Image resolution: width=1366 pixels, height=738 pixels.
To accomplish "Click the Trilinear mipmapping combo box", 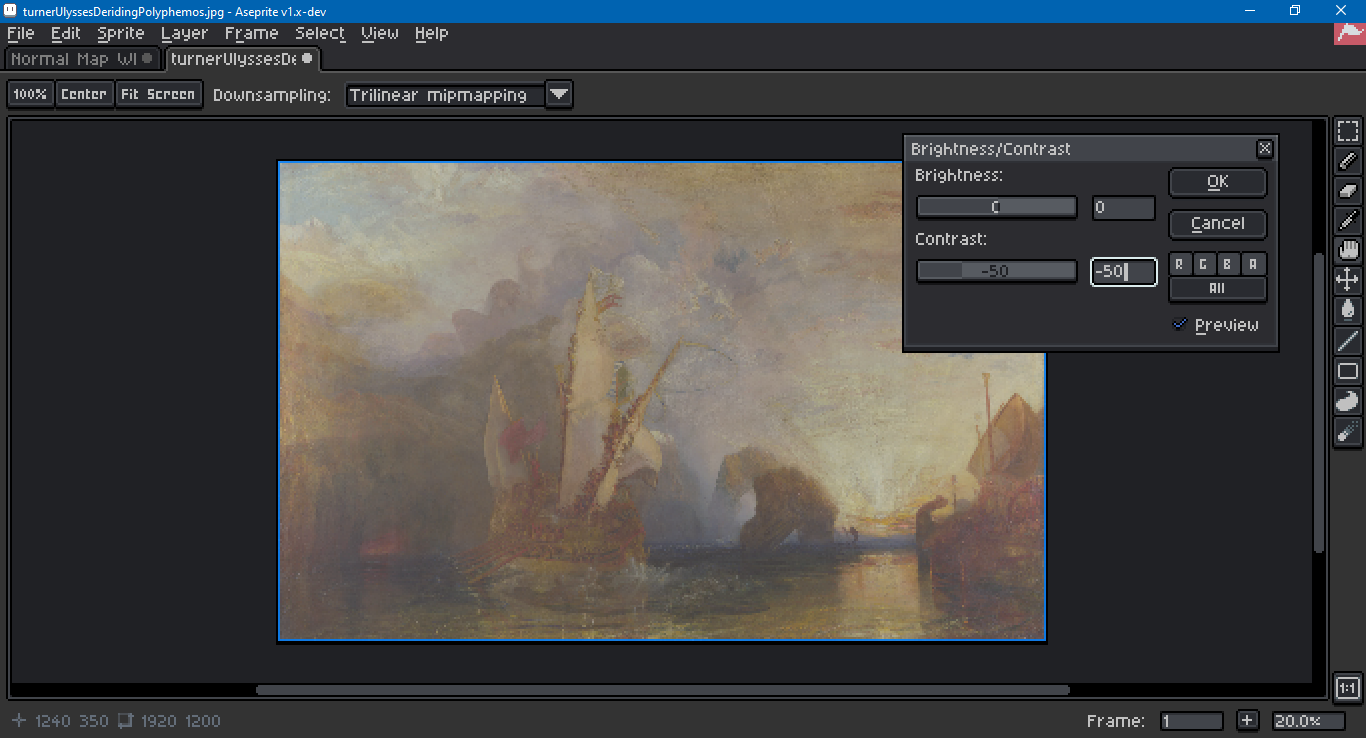I will tap(446, 95).
